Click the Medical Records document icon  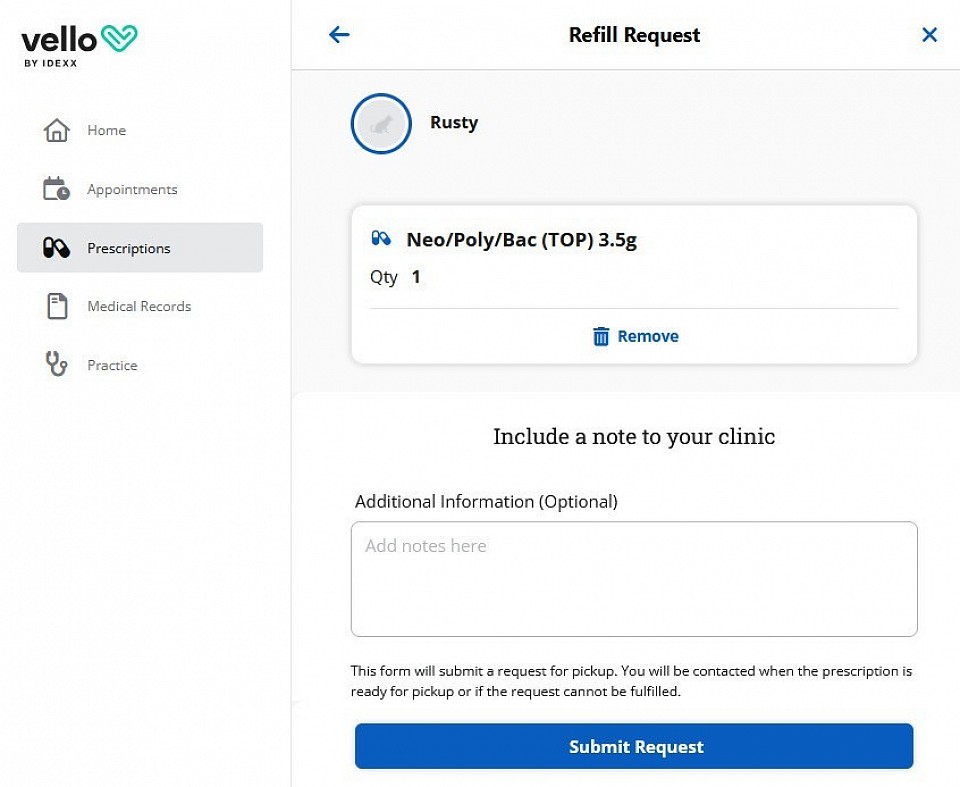pyautogui.click(x=57, y=306)
